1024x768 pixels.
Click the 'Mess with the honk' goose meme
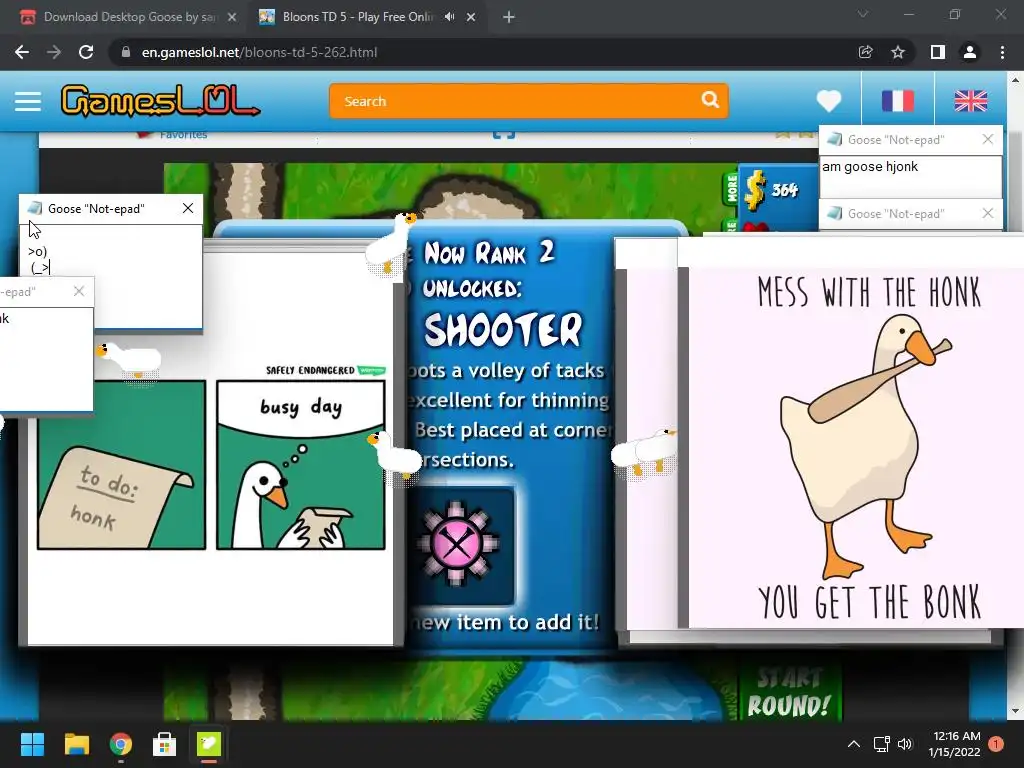coord(856,447)
